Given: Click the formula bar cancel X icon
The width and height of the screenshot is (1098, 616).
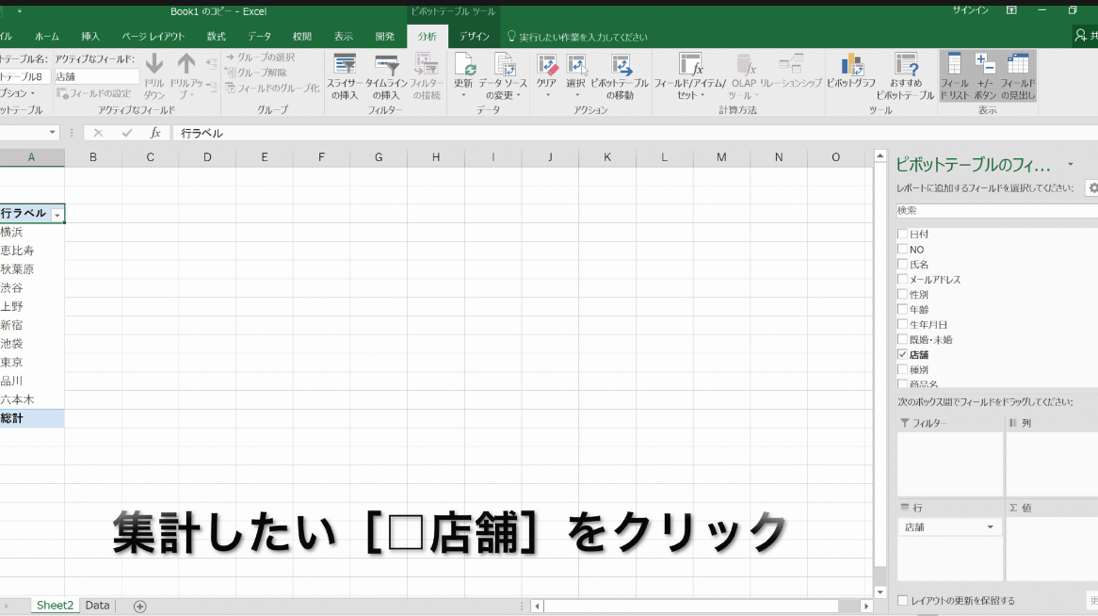Looking at the screenshot, I should click(98, 133).
